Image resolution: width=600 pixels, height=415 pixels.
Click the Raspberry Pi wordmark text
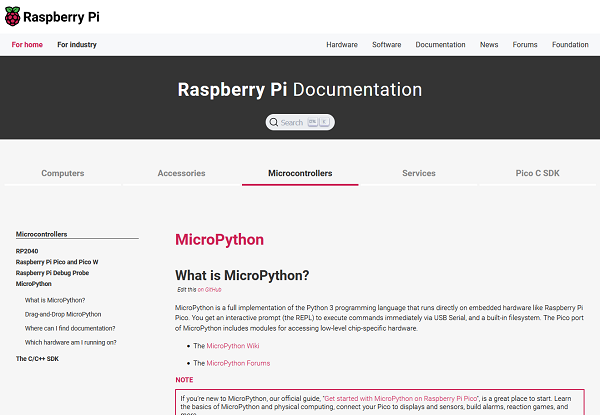tap(61, 17)
